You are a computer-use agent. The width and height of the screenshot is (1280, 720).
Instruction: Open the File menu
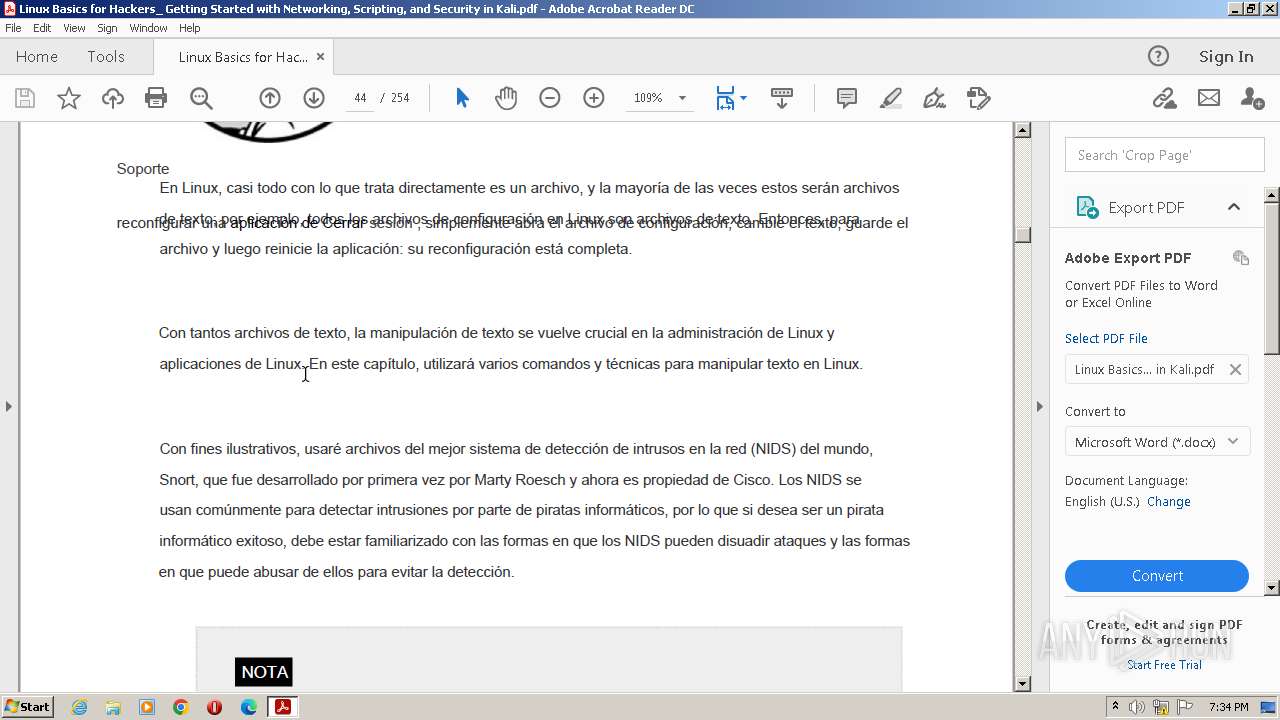(x=13, y=28)
